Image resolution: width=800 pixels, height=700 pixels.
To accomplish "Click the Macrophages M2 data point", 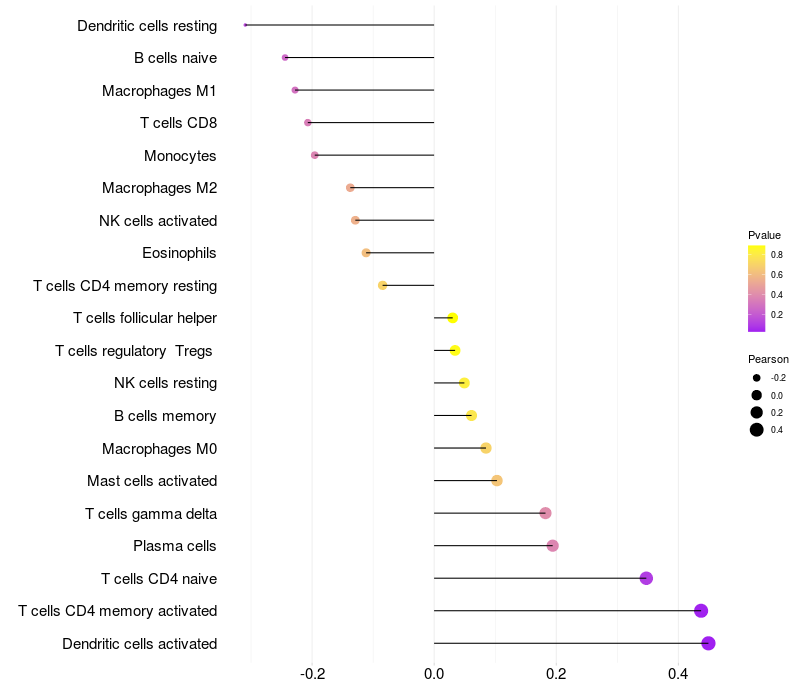I will (350, 188).
